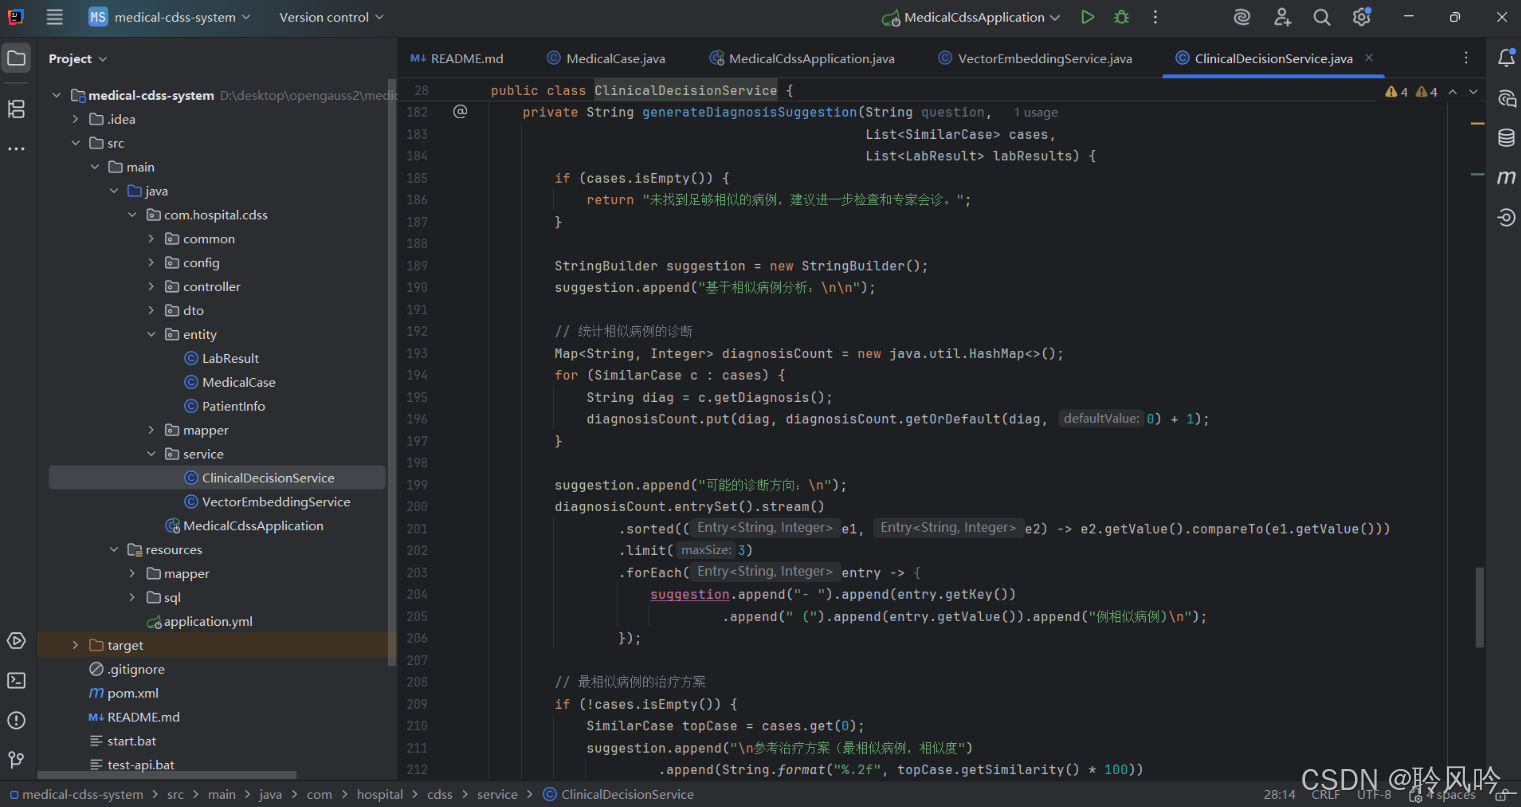Click the 'service' breadcrumb in navigation bar
Screen dimensions: 1521x807
[x=497, y=794]
